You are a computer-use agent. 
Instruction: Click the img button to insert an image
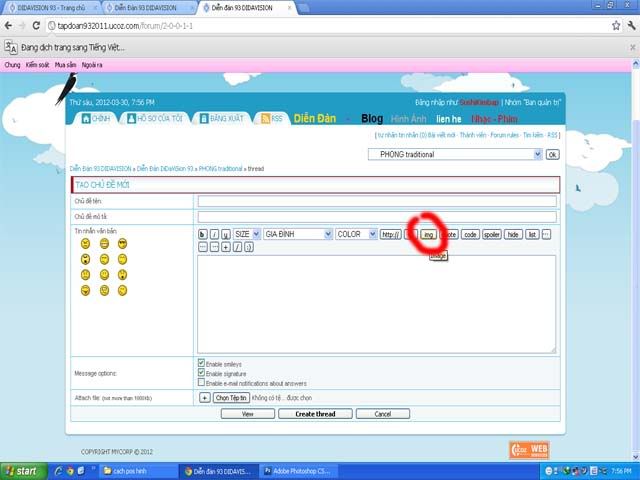pos(428,234)
